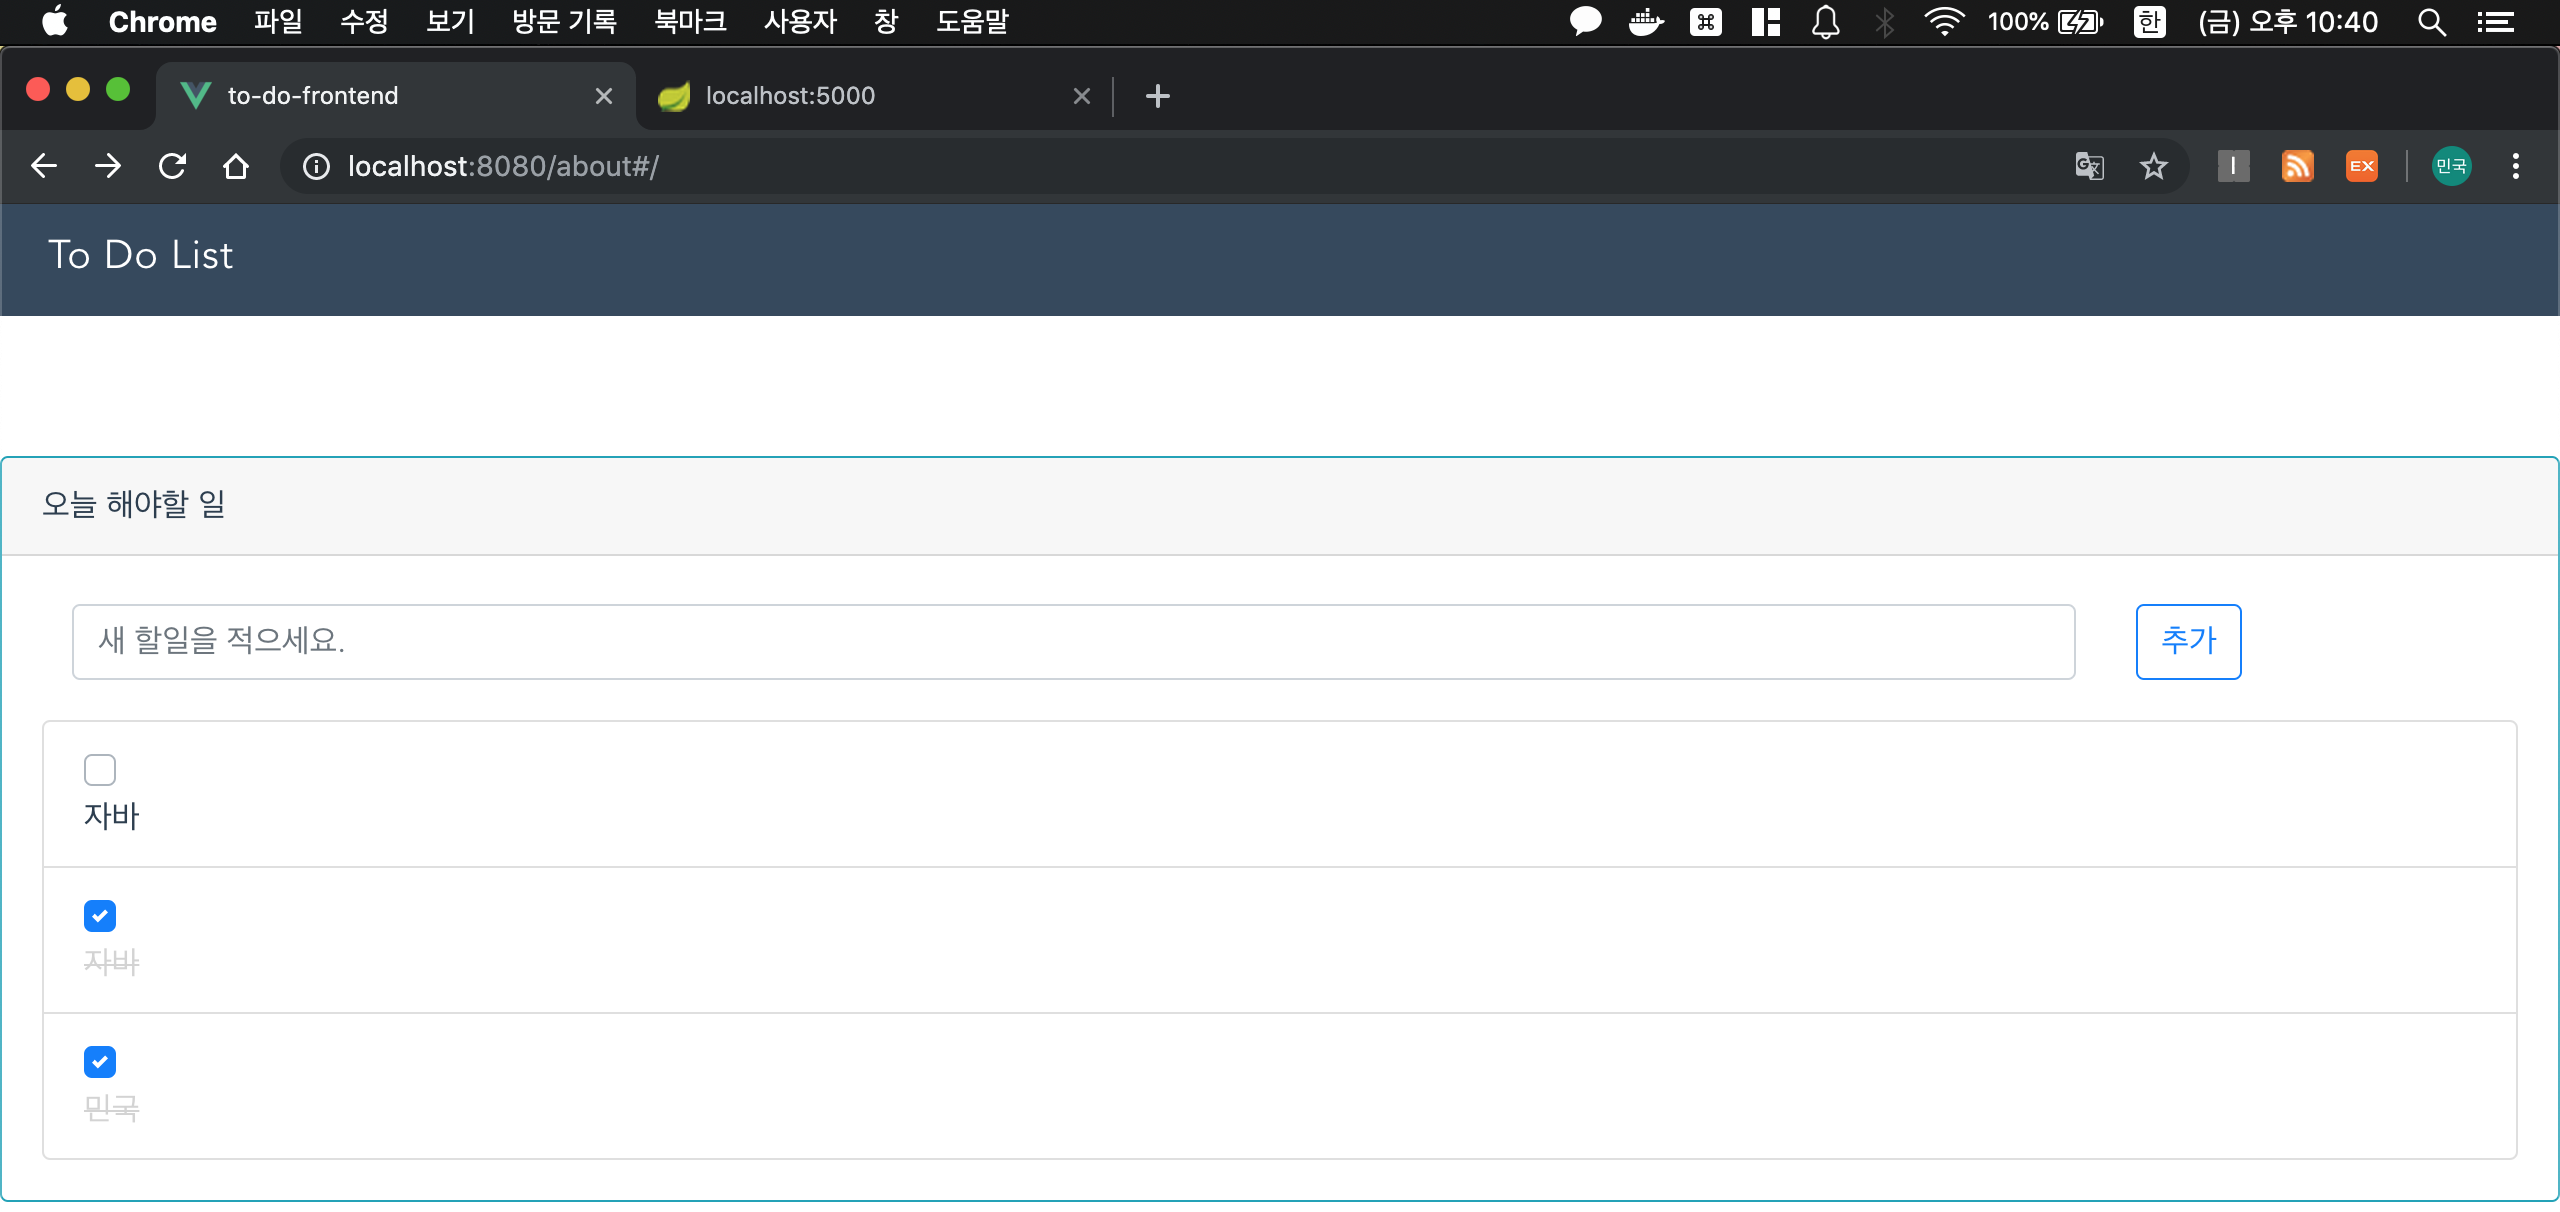Open the 북마크 menu
Viewport: 2560px width, 1212px height.
click(x=689, y=22)
